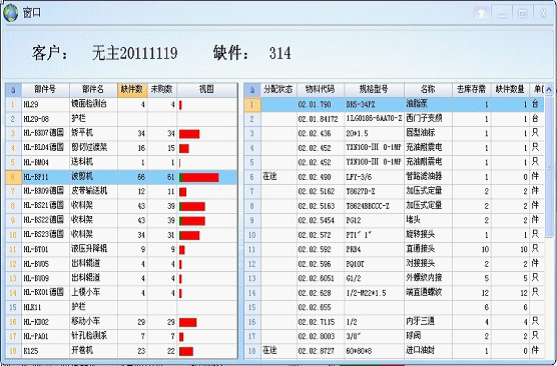Select material code 02.02.6051 cell
The image size is (557, 366).
point(320,279)
